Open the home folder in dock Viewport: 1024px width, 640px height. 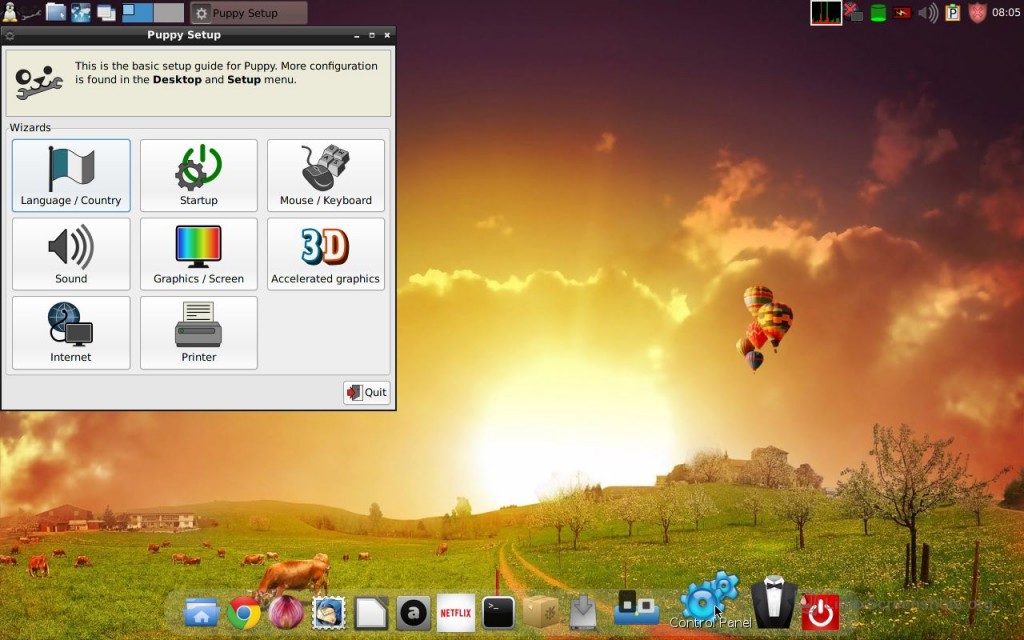coord(201,612)
